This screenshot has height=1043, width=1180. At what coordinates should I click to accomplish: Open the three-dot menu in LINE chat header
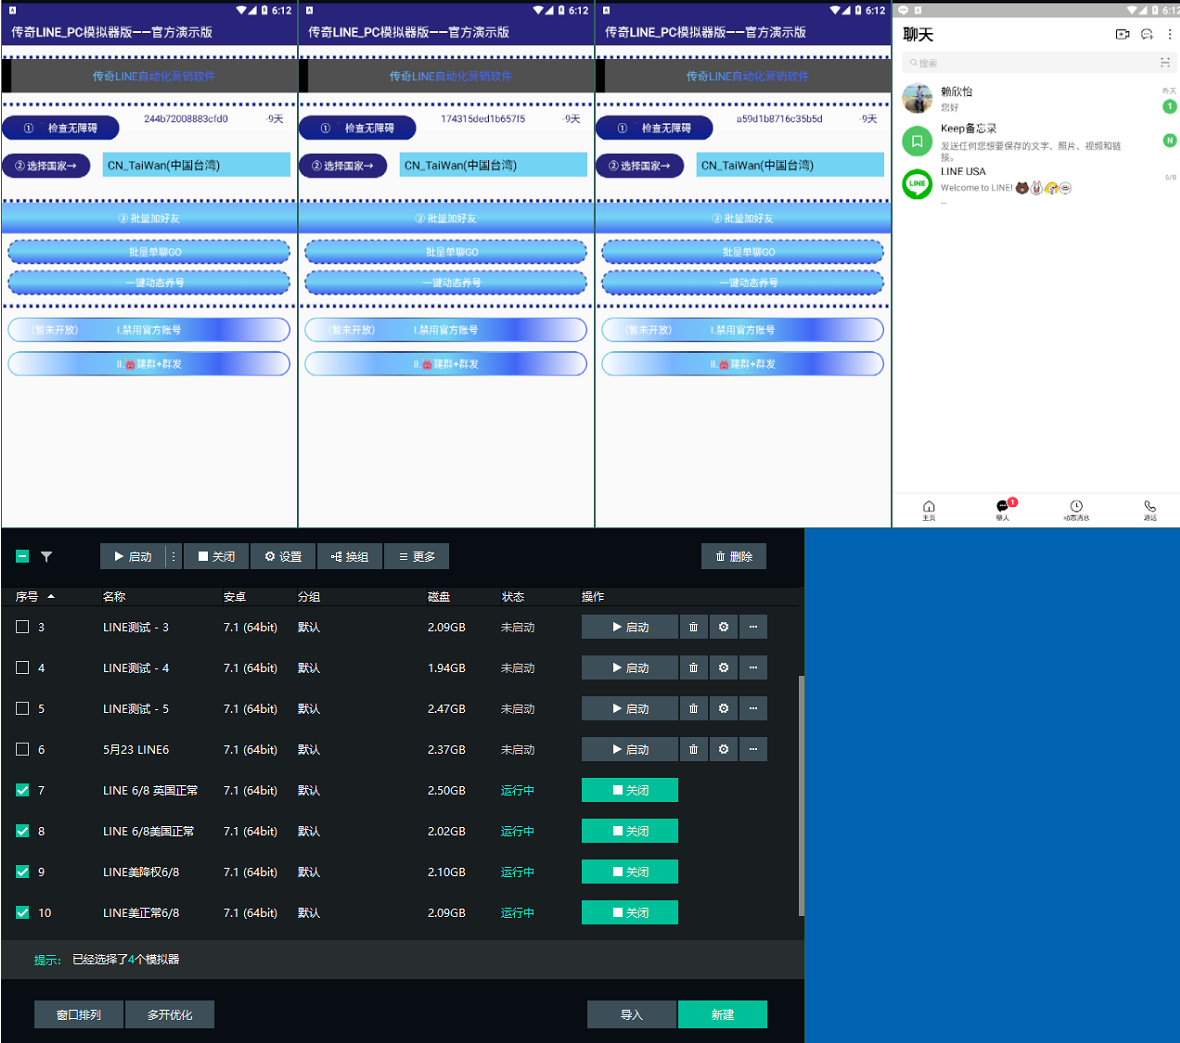pos(1169,35)
